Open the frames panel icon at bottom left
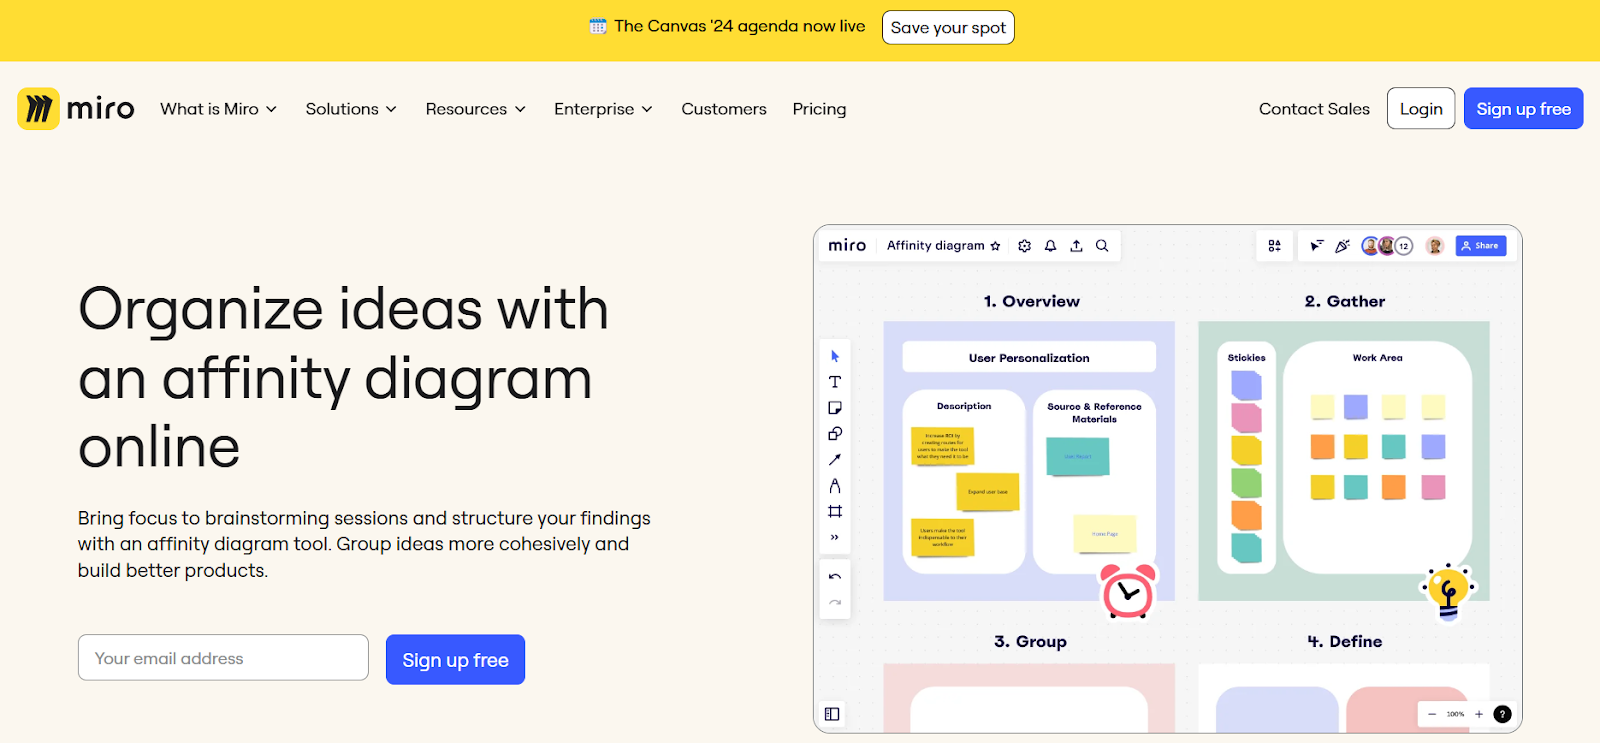The height and width of the screenshot is (743, 1600). [x=832, y=714]
